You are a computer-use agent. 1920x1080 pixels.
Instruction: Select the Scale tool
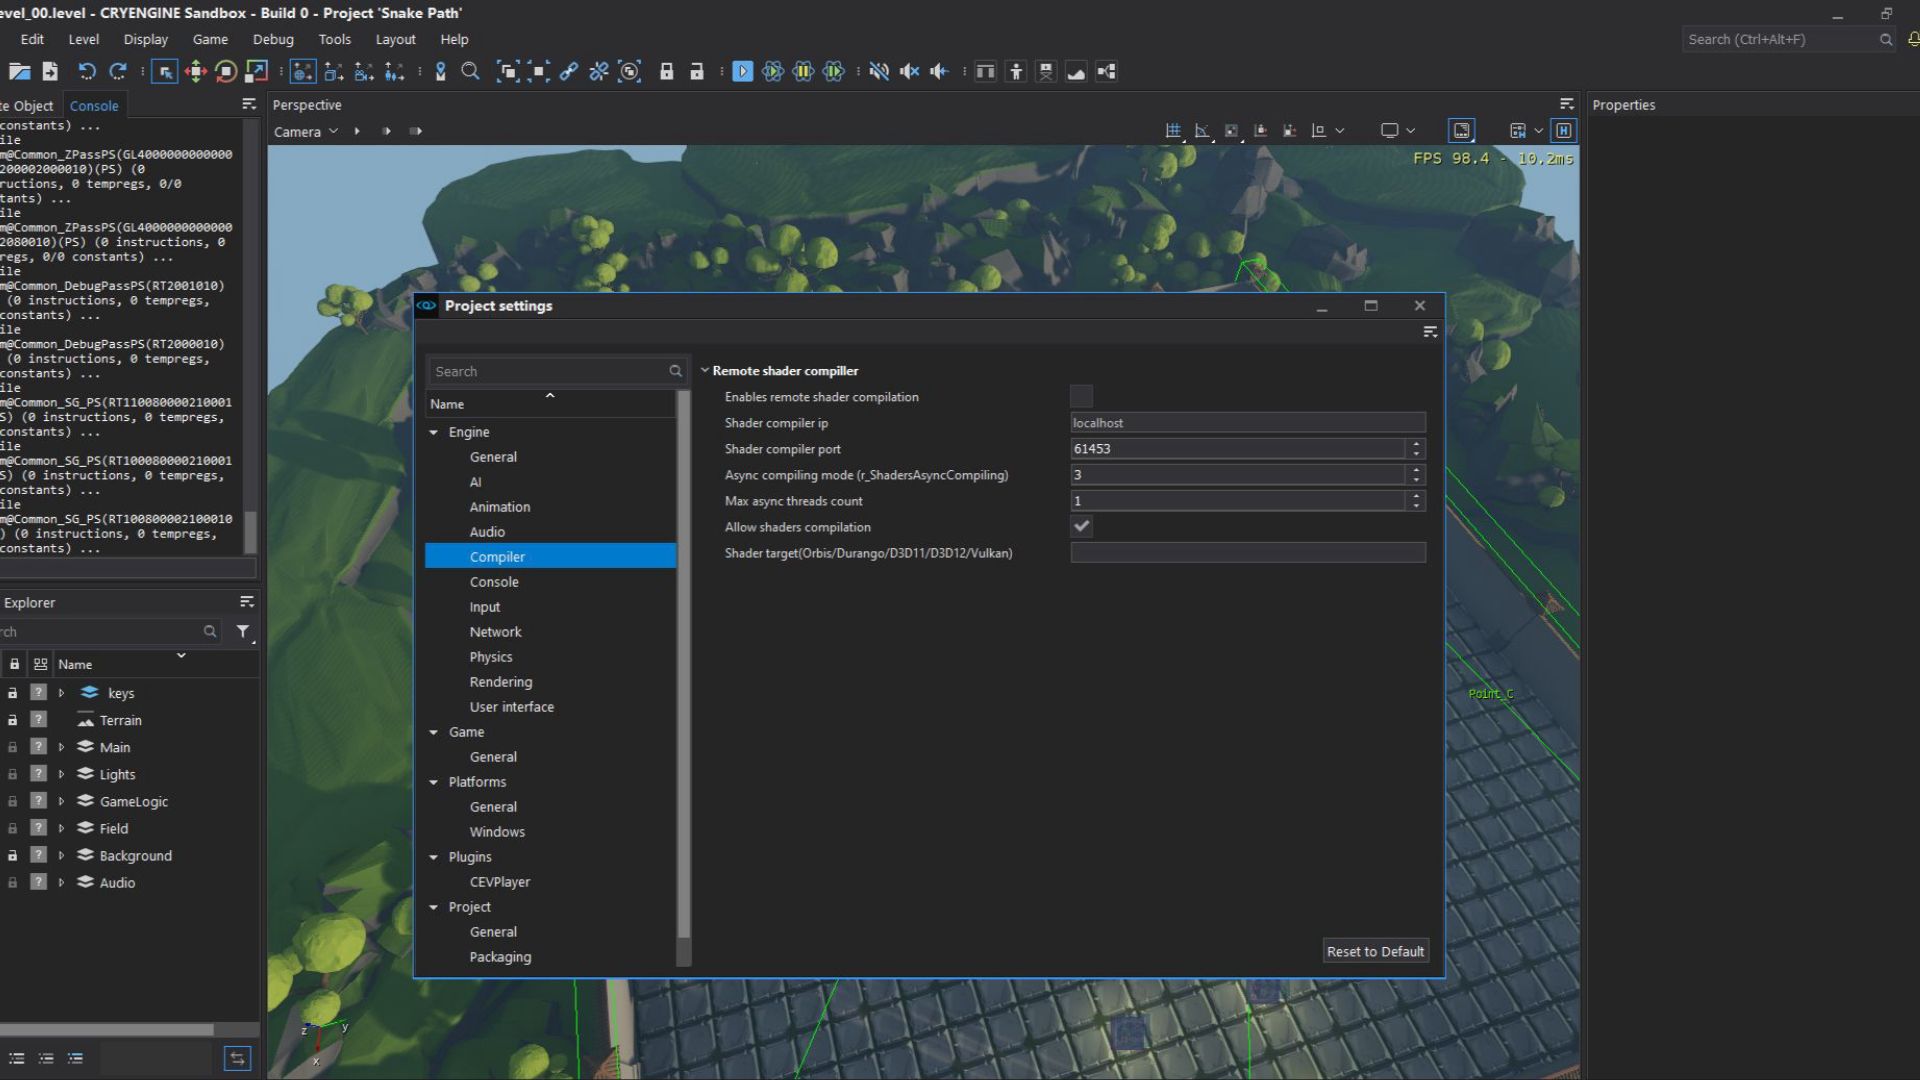255,71
